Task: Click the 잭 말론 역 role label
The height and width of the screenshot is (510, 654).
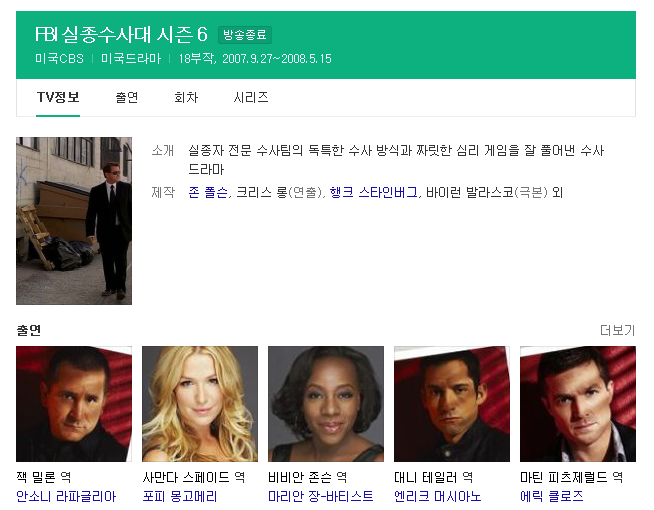Action: (x=44, y=477)
